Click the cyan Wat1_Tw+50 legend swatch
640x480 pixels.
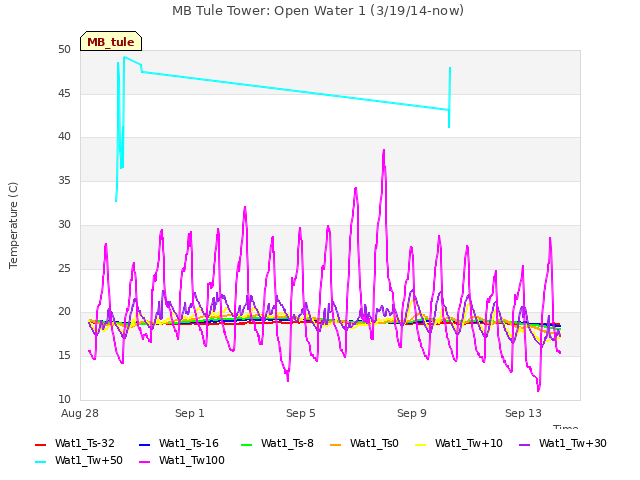[x=40, y=462]
